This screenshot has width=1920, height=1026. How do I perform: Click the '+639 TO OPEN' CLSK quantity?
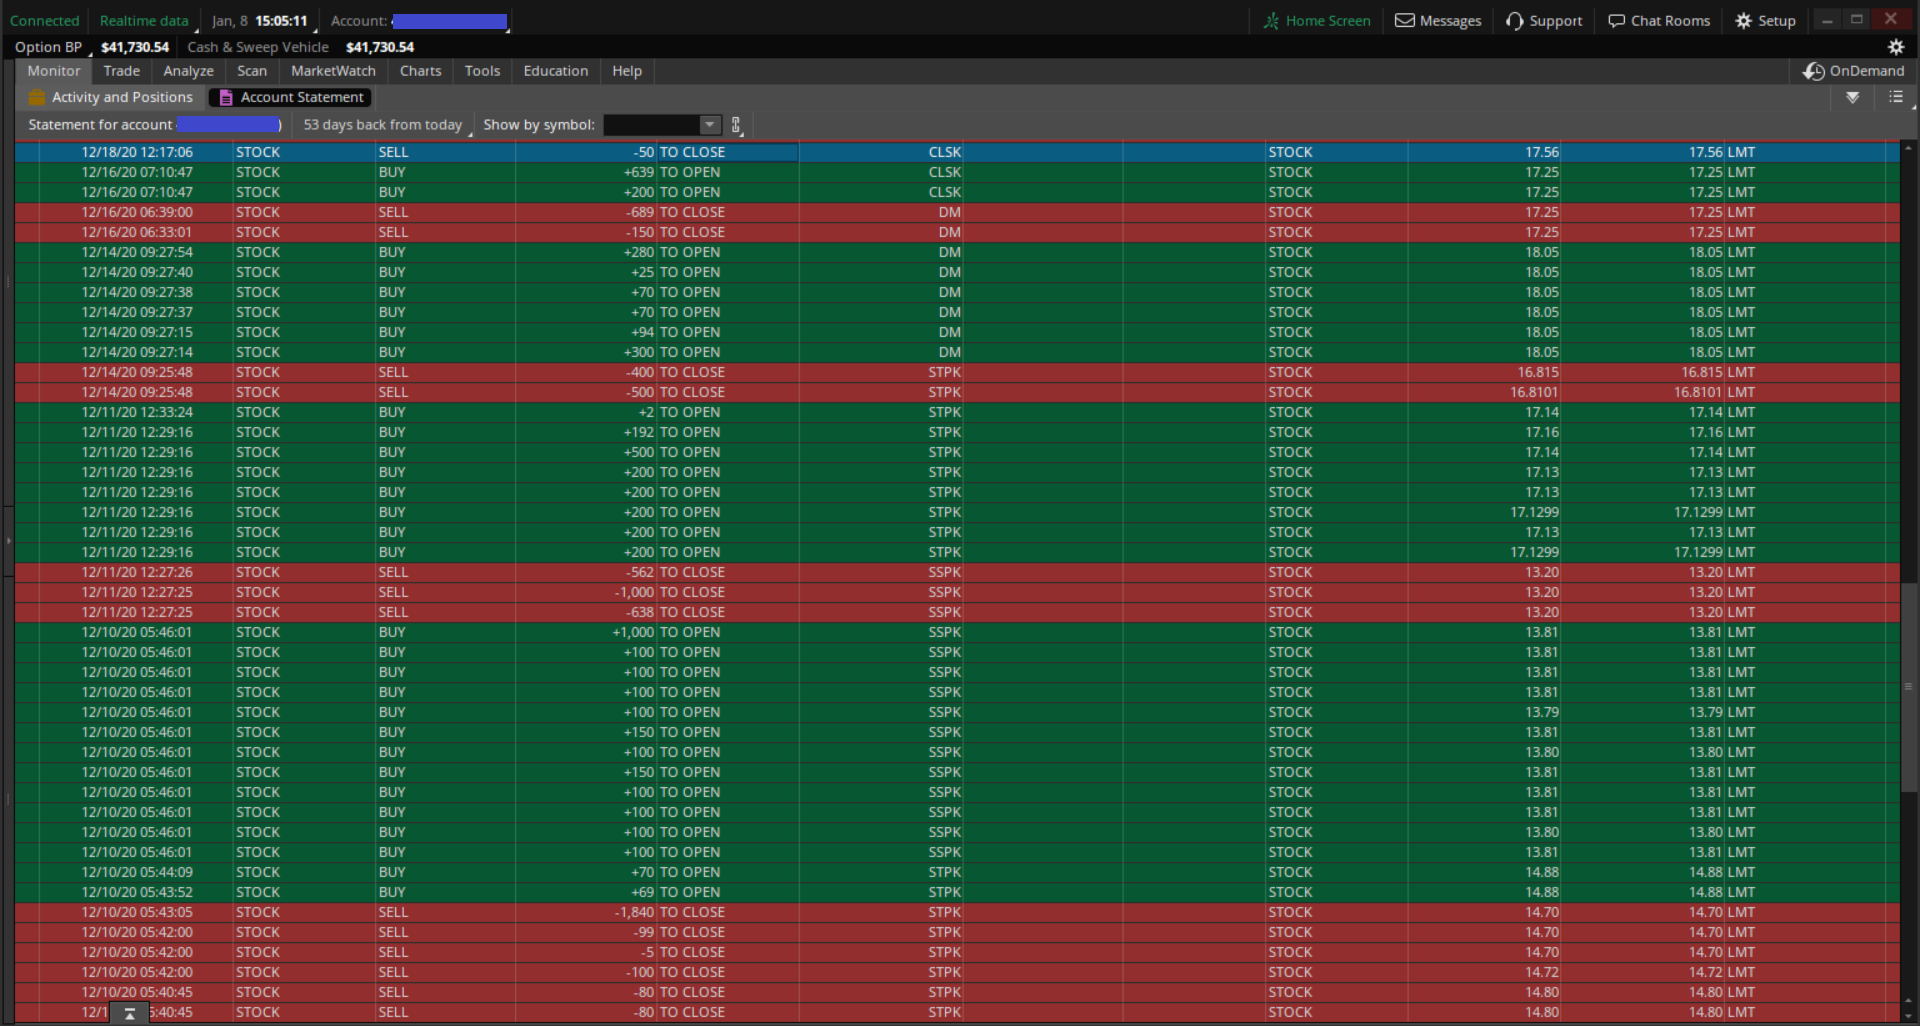672,172
